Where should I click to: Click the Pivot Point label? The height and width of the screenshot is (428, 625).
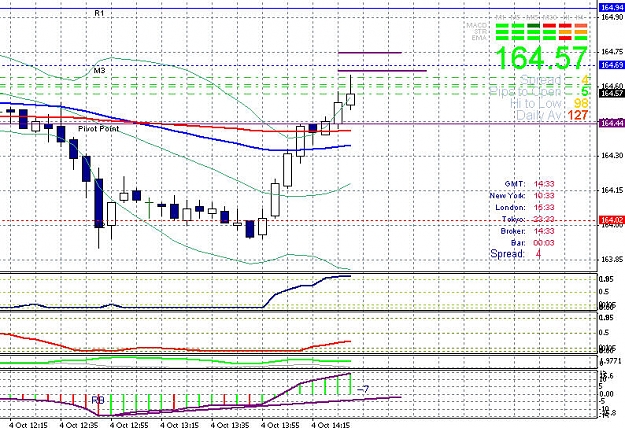(x=98, y=129)
